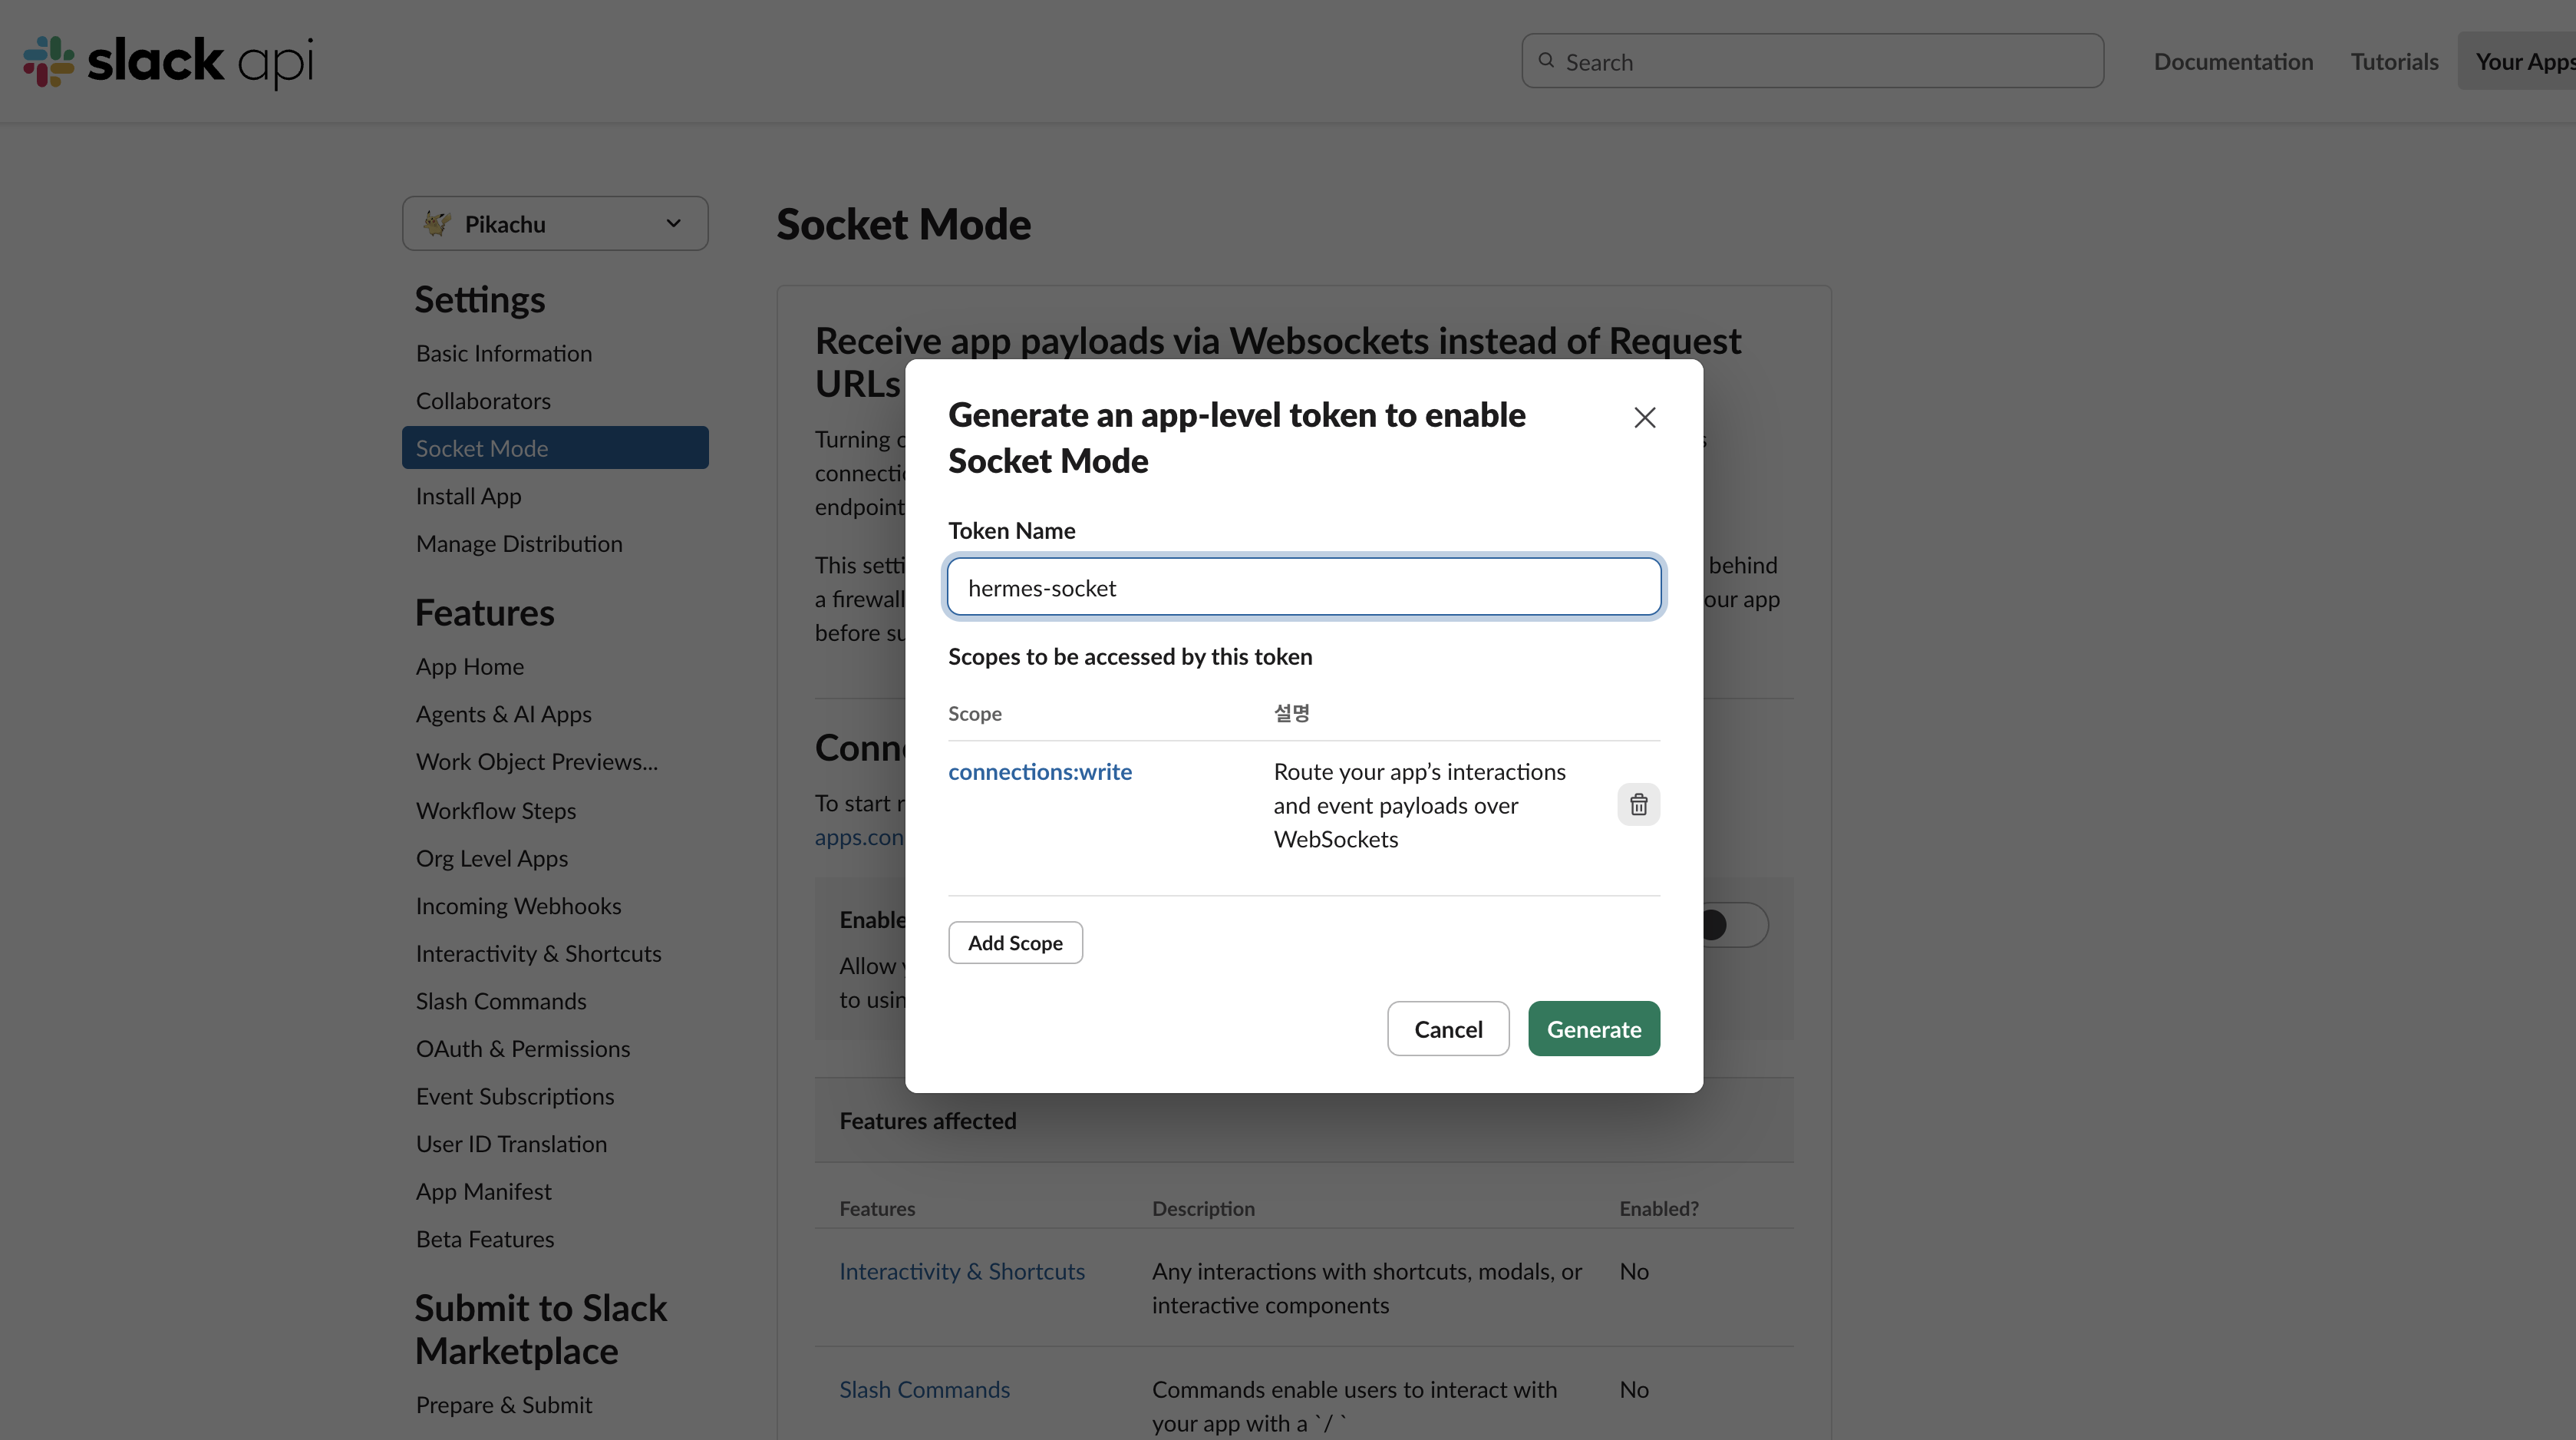This screenshot has width=2576, height=1440.
Task: Click the 'Socket Mode' page title
Action: point(904,224)
